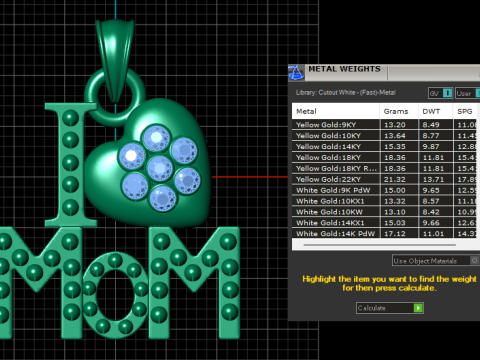The width and height of the screenshot is (480, 360).
Task: Click the '15.00' grams value
Action: (x=395, y=190)
